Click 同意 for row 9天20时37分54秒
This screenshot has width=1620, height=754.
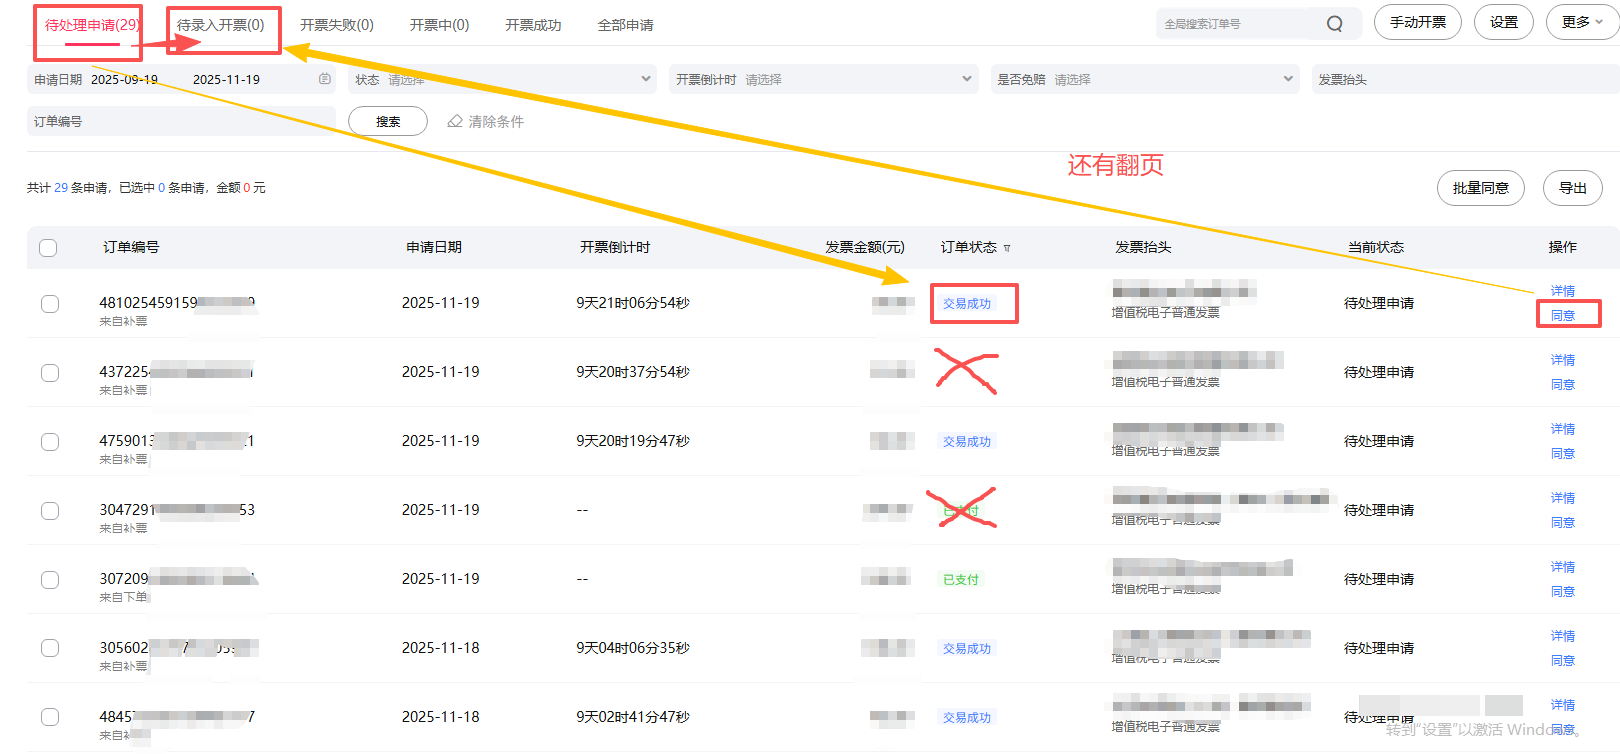click(1563, 384)
